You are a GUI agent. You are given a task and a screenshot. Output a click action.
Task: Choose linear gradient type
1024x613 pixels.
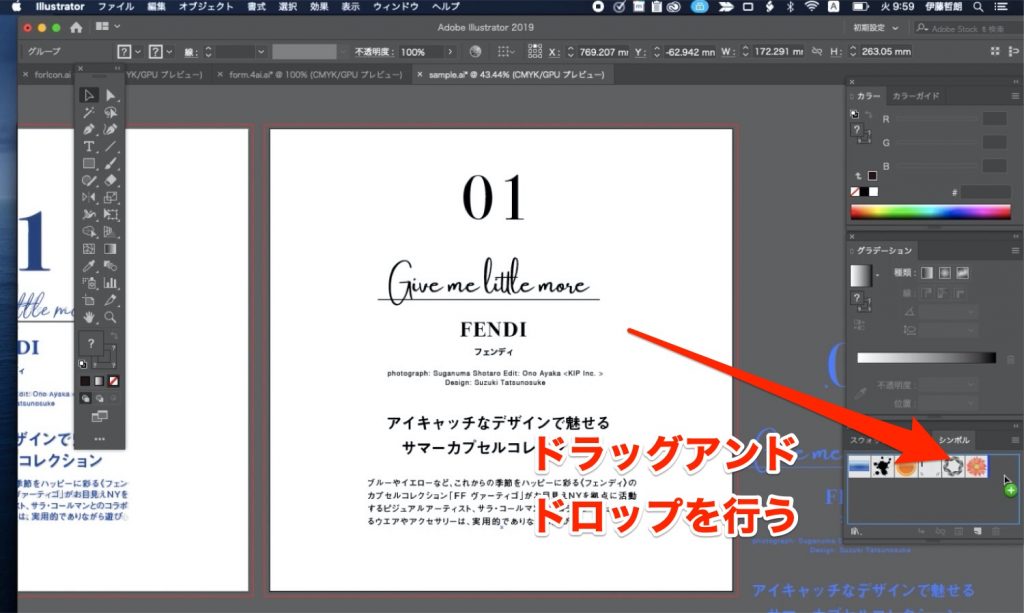pos(927,273)
